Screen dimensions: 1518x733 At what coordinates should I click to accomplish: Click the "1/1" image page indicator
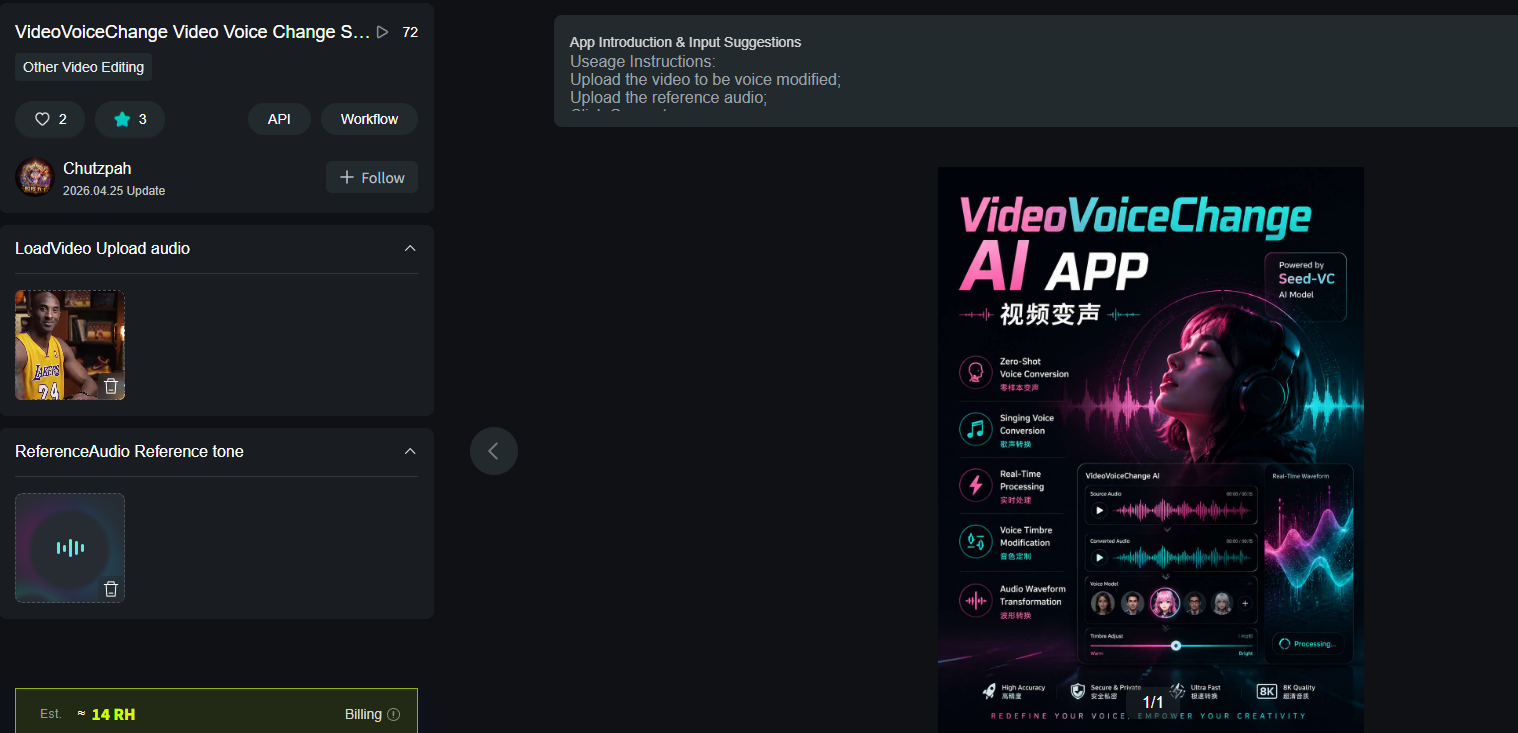click(x=1153, y=702)
